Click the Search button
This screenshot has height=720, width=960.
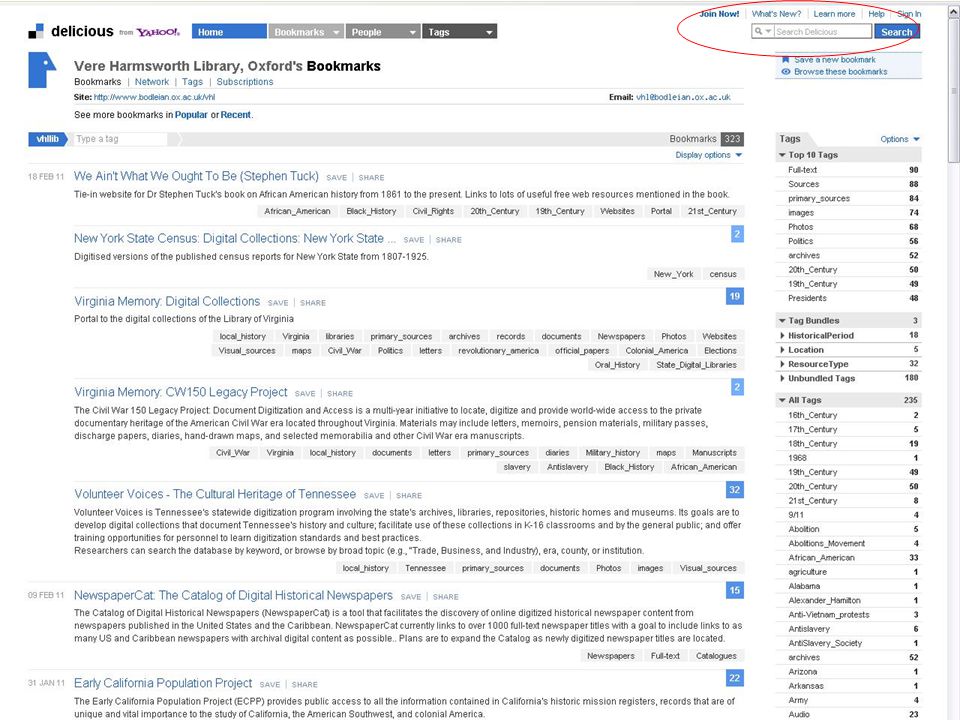click(x=896, y=32)
